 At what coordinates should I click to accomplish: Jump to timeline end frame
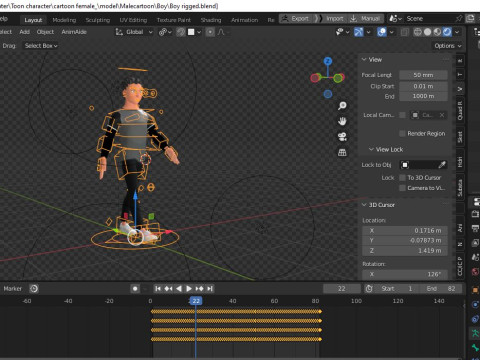pos(210,289)
